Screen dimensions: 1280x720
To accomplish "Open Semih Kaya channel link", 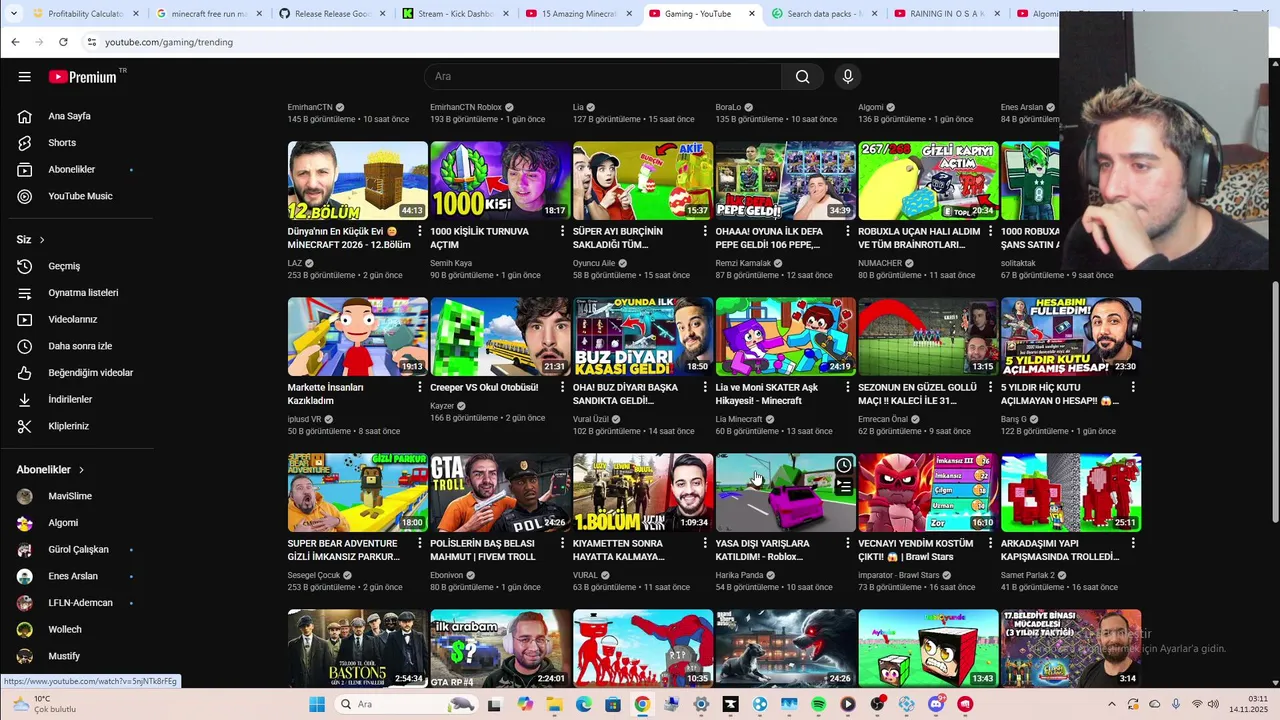I will point(451,263).
